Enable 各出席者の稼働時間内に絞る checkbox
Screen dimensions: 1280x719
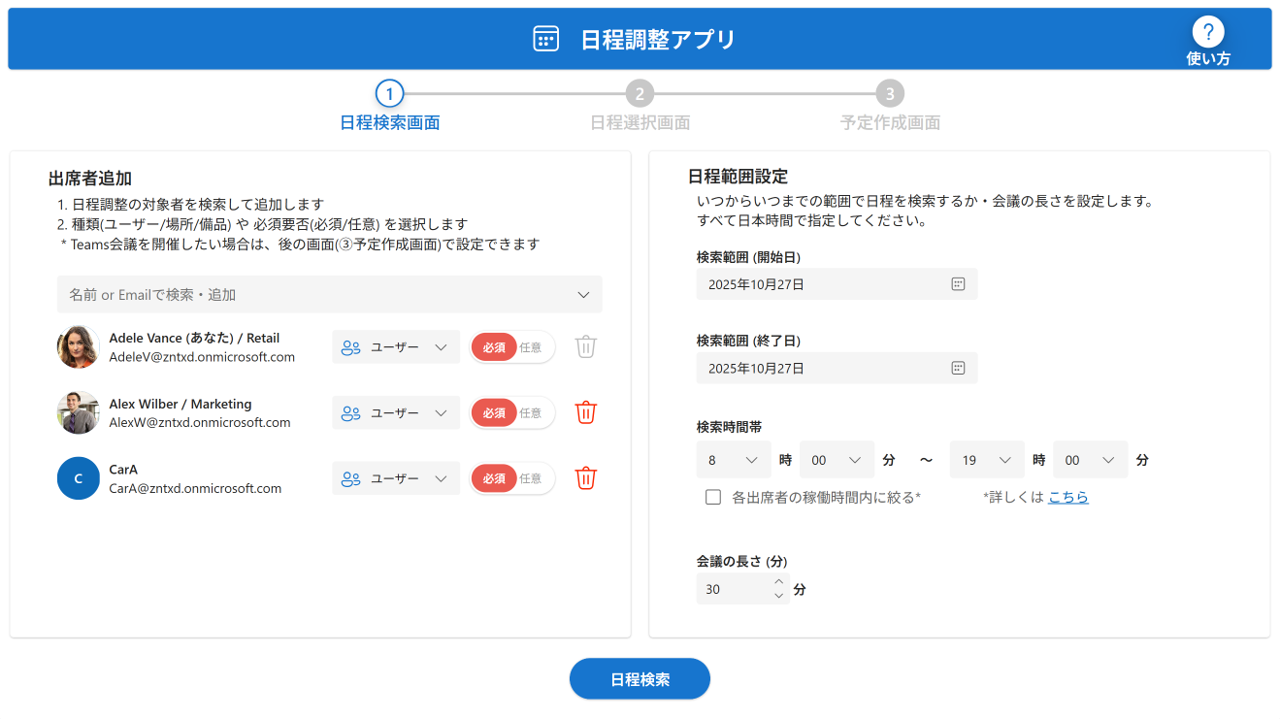click(713, 497)
